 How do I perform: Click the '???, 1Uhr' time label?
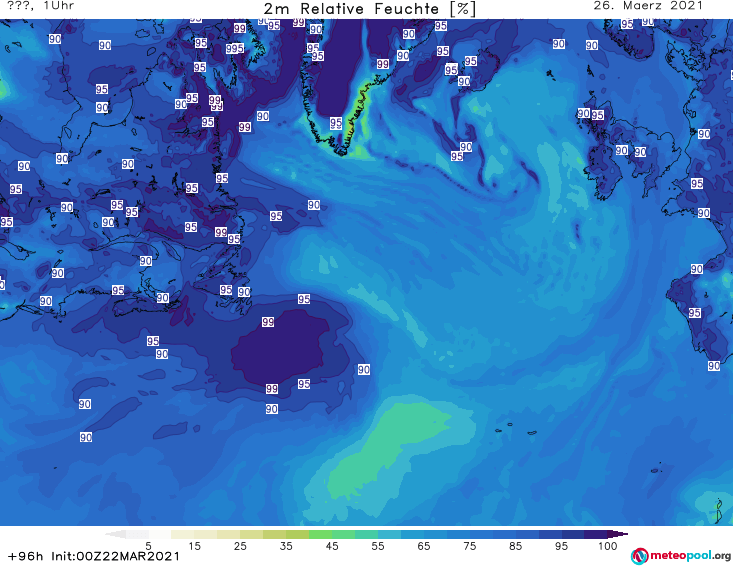40,6
